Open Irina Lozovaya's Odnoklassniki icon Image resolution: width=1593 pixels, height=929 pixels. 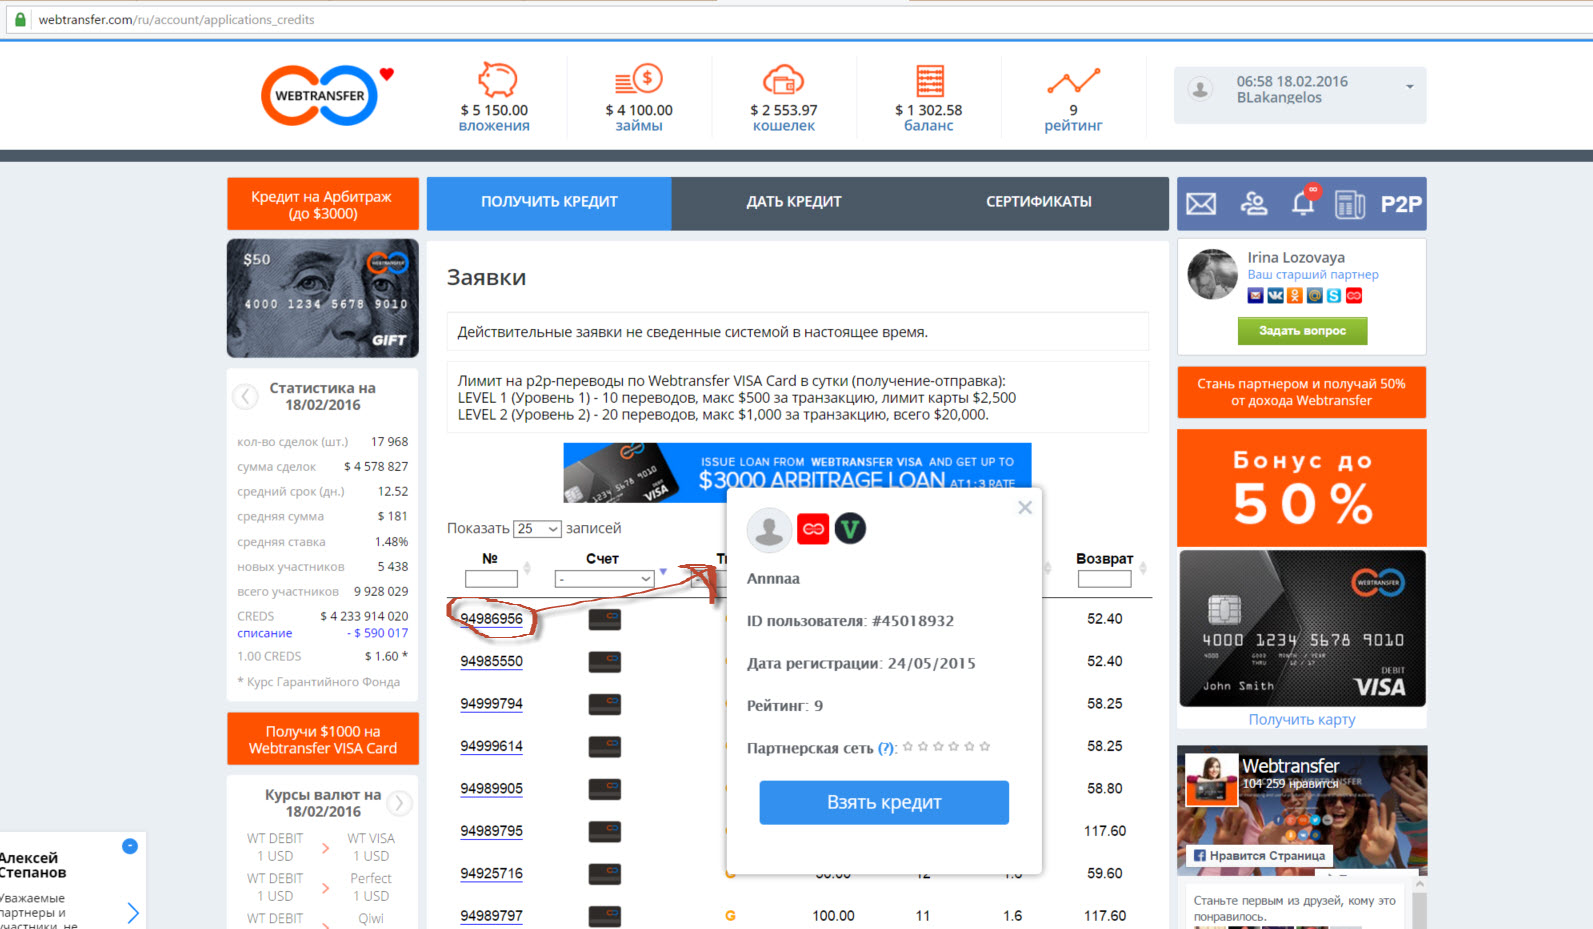pos(1295,295)
